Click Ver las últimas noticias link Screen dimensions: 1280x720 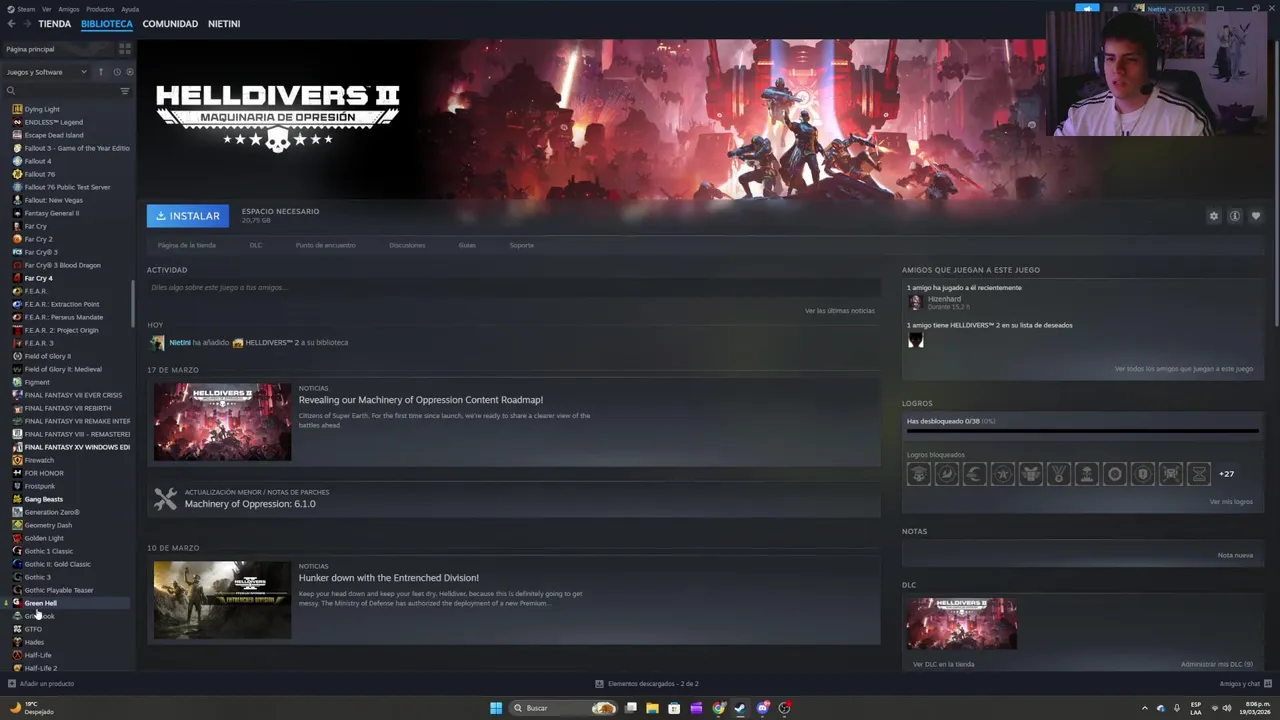[x=840, y=311]
